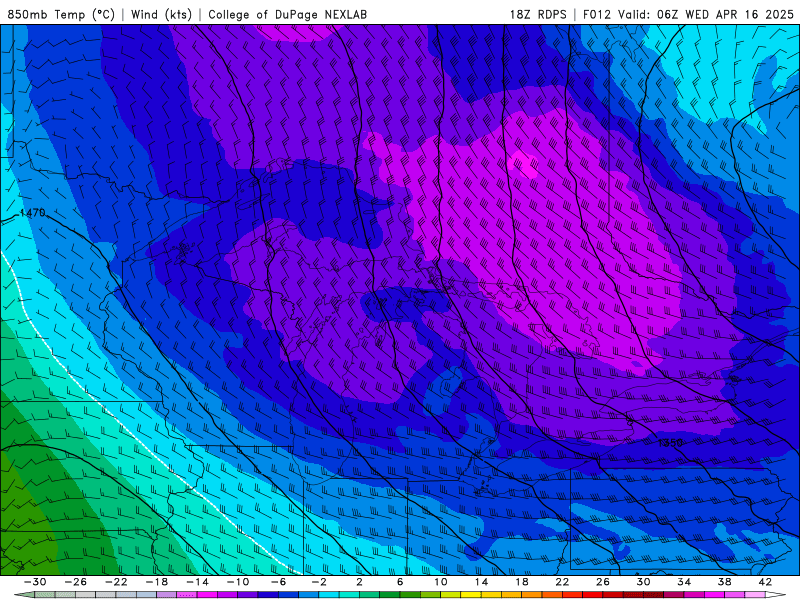Click the -26 colorbar scale label
This screenshot has width=800, height=600.
pyautogui.click(x=76, y=582)
